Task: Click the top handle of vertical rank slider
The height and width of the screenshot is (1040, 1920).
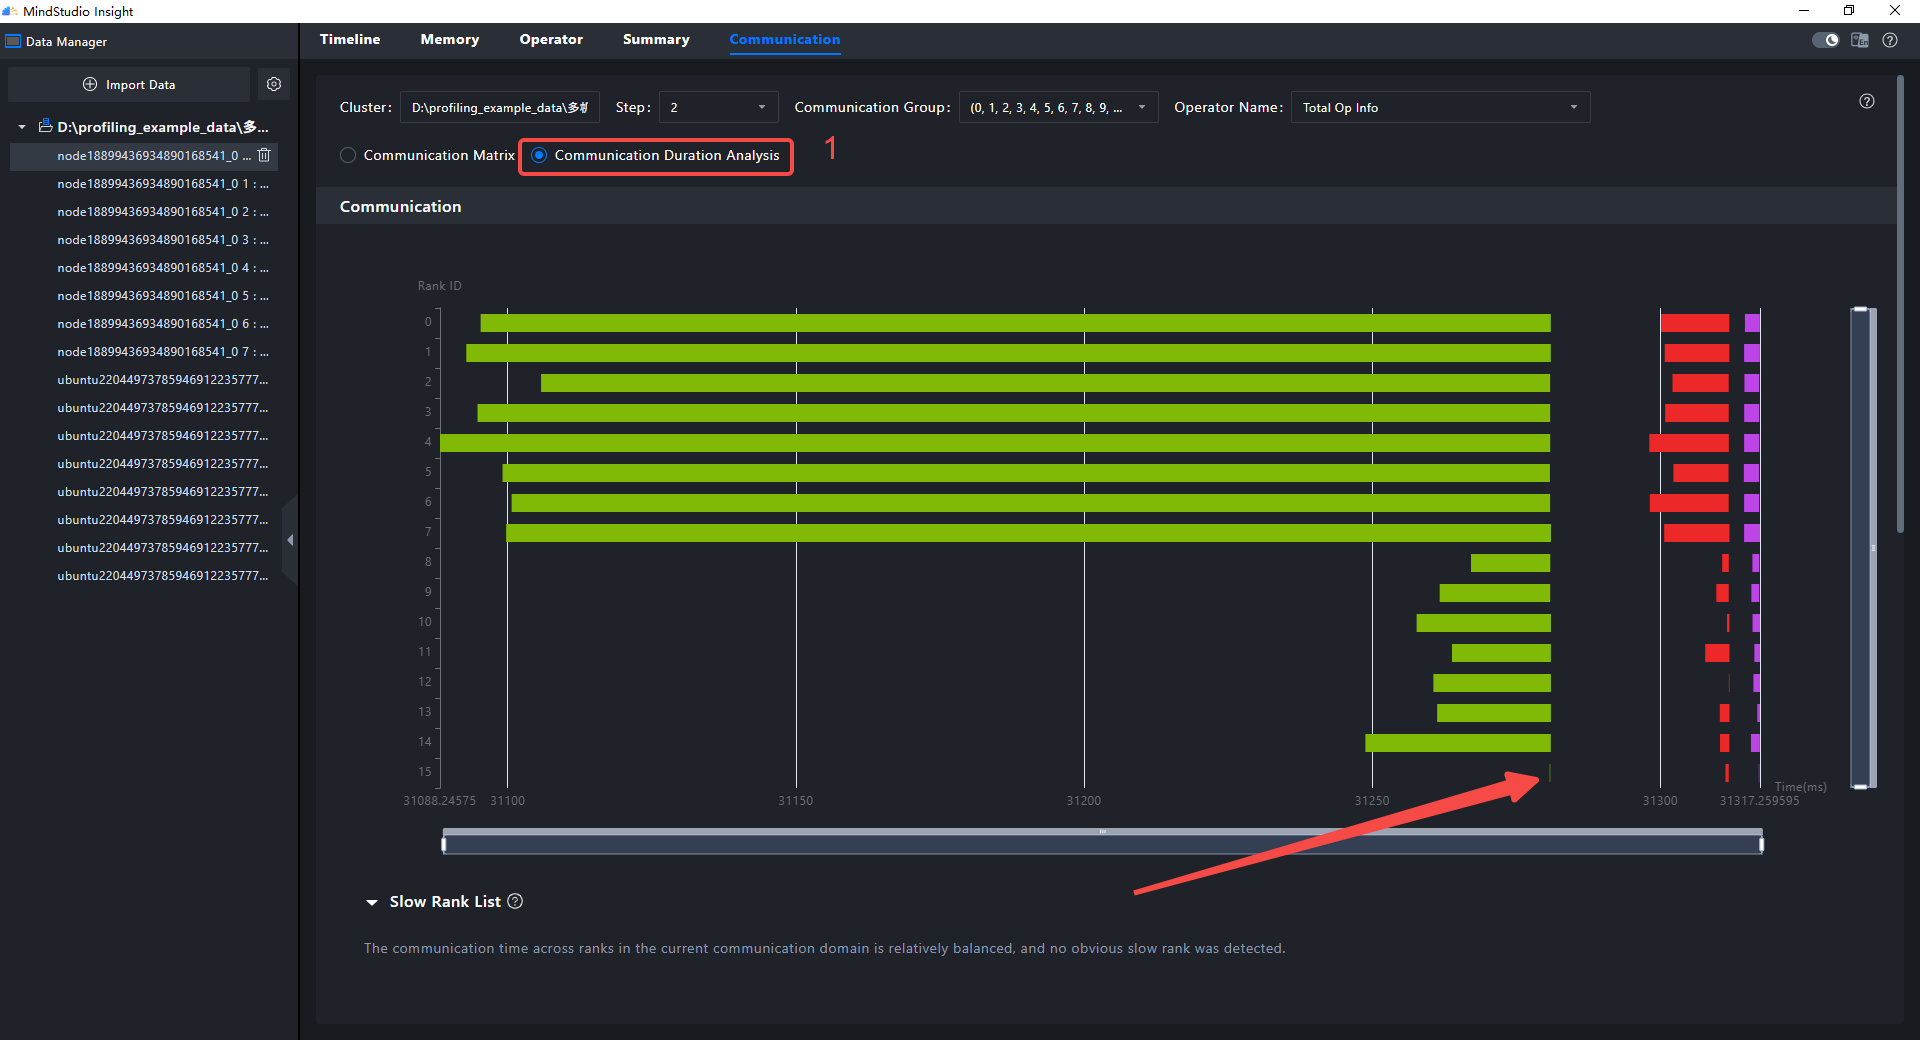Action: coord(1860,310)
